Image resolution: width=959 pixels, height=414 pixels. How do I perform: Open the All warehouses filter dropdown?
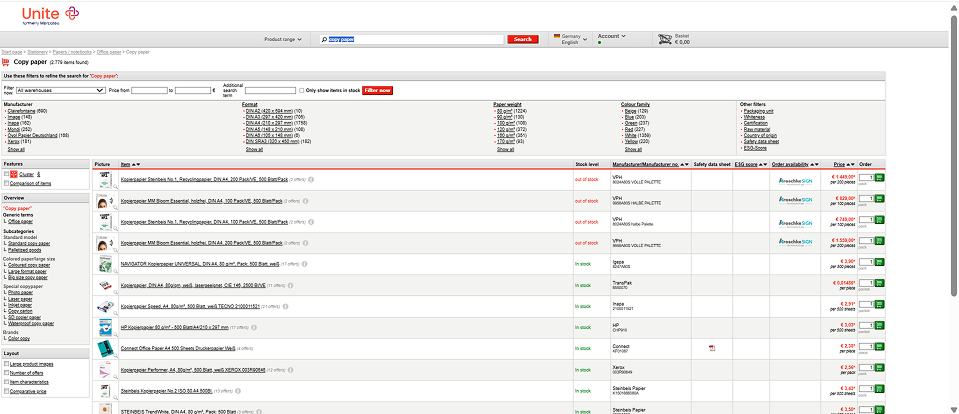click(61, 91)
